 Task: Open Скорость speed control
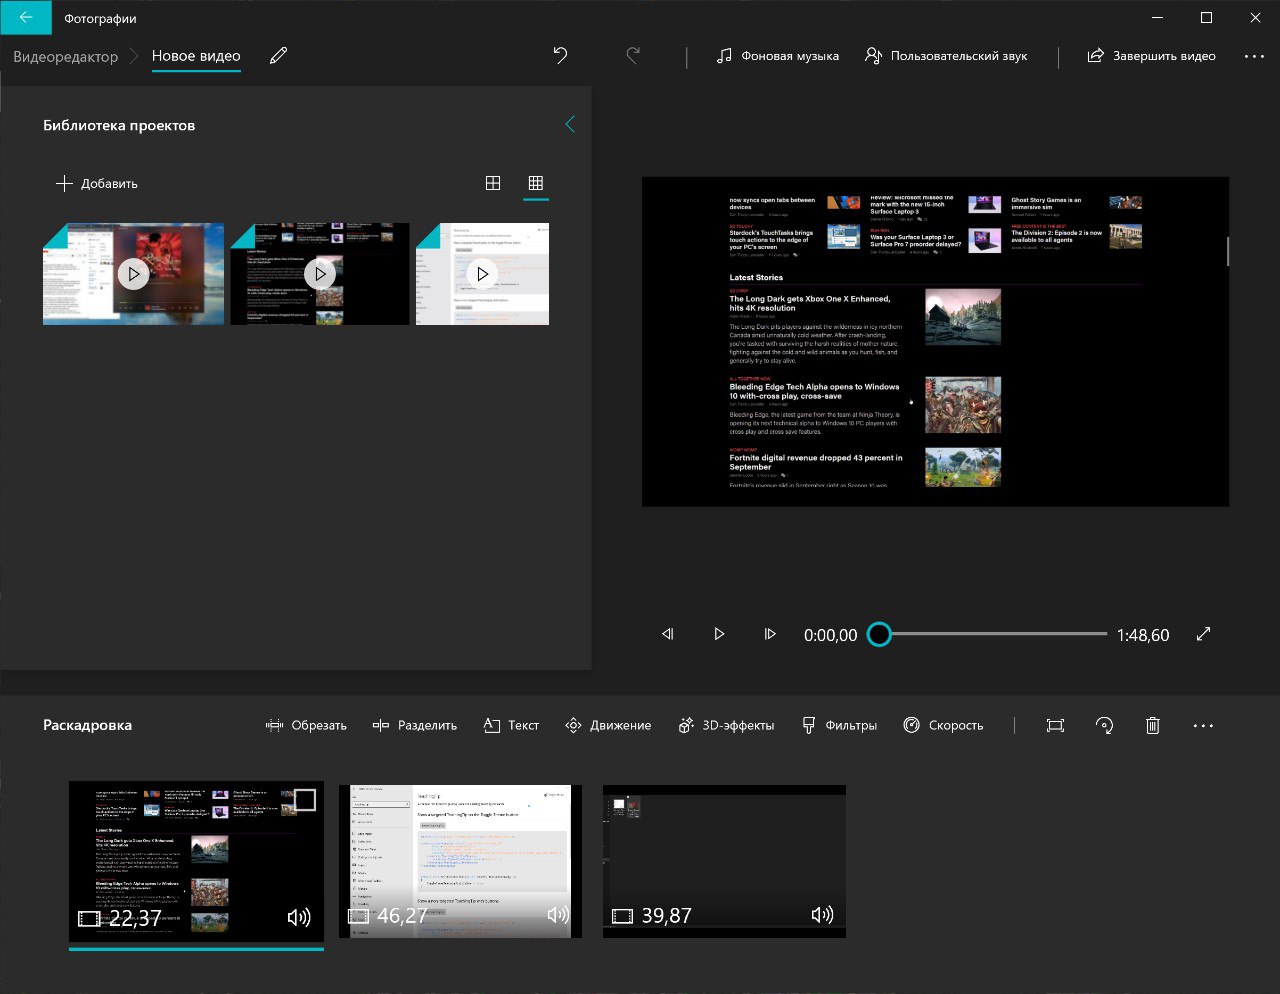click(943, 725)
